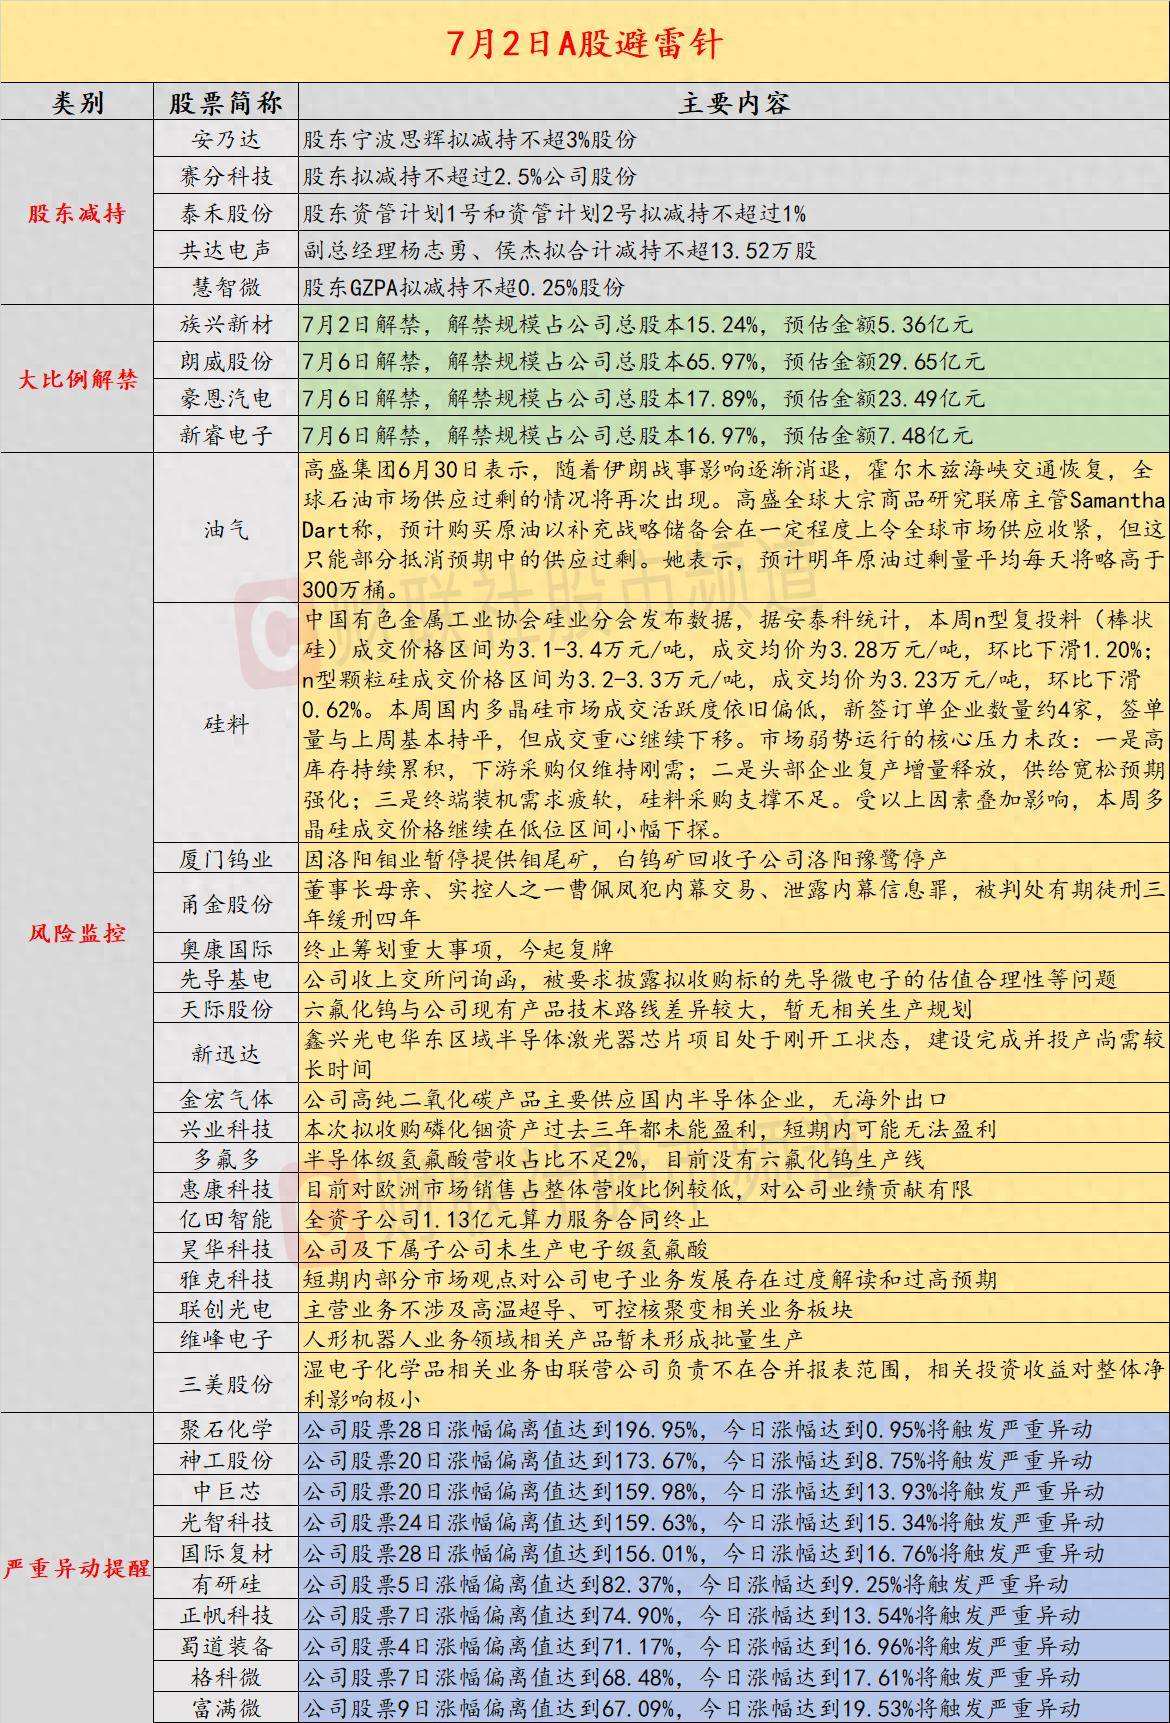Image resolution: width=1170 pixels, height=1723 pixels.
Task: Click the 大比例解禁 category cell
Action: point(78,380)
